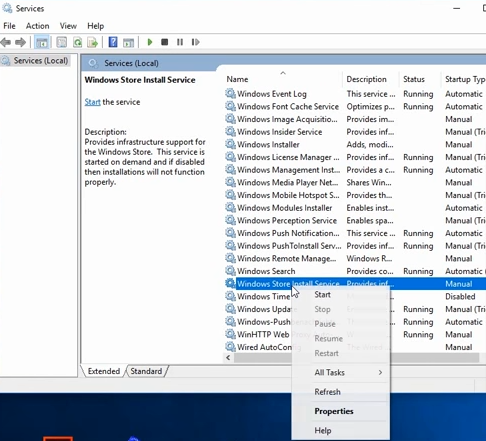Toggle Show/Hide Console Tree toolbar icon
Screen dimensions: 486x441
[x=42, y=42]
